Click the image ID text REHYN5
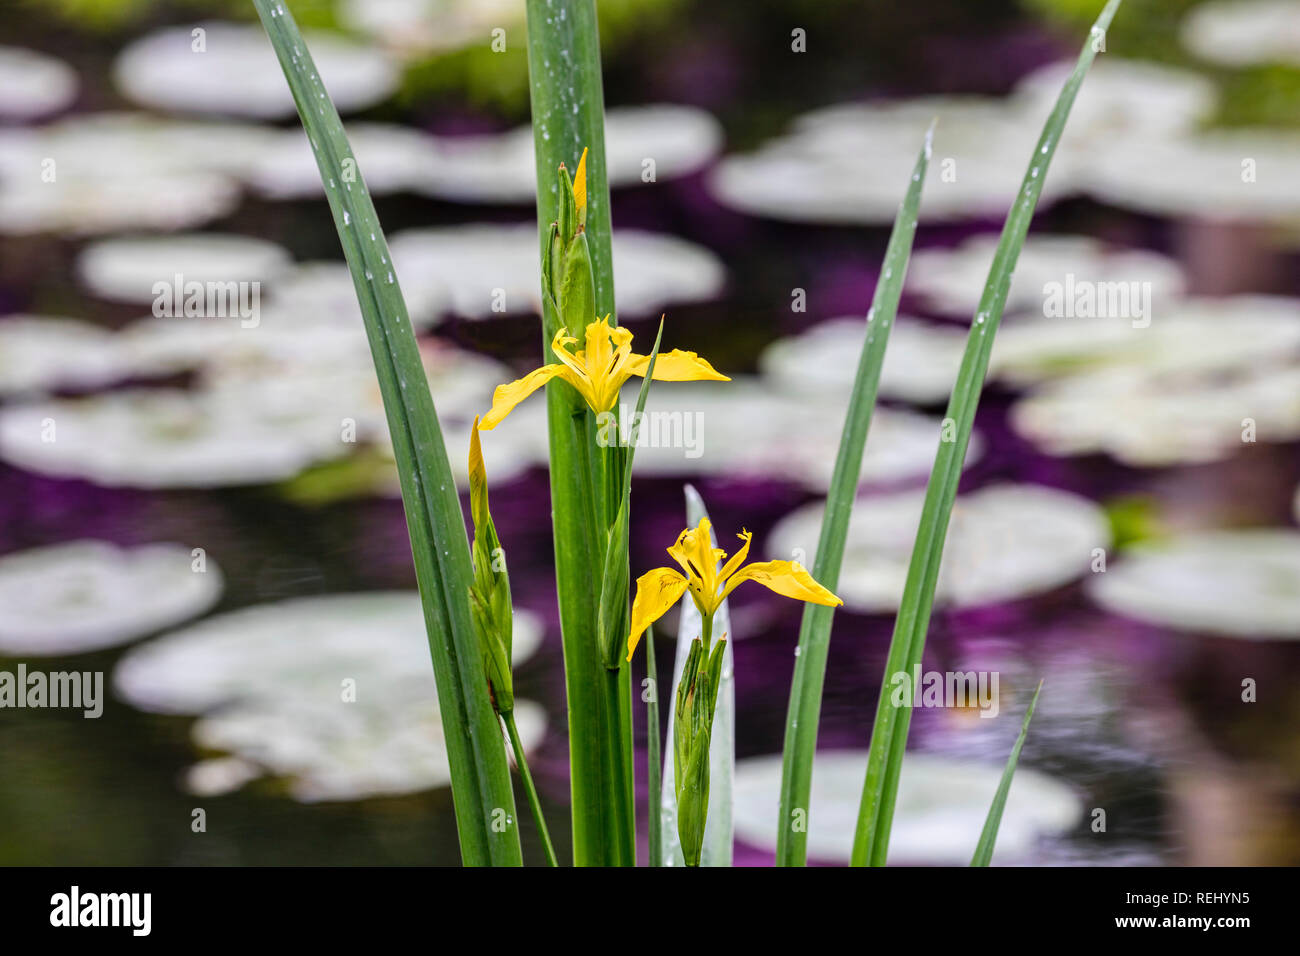 pyautogui.click(x=1211, y=898)
